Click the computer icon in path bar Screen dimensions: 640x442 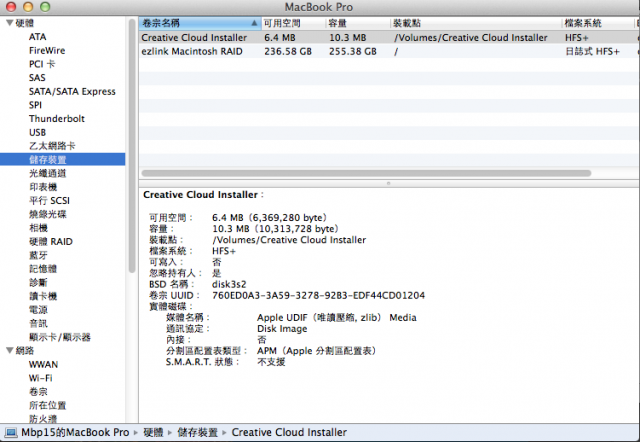10,432
